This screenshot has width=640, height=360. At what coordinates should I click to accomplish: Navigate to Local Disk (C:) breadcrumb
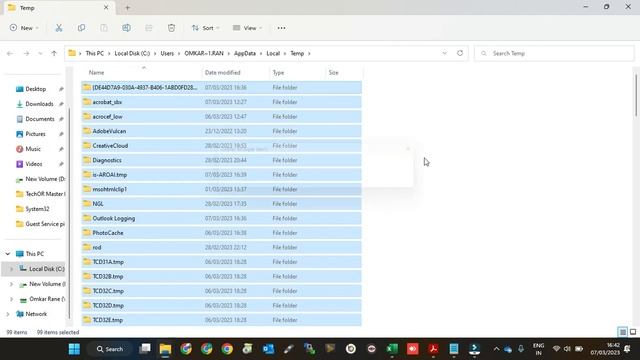[x=132, y=53]
